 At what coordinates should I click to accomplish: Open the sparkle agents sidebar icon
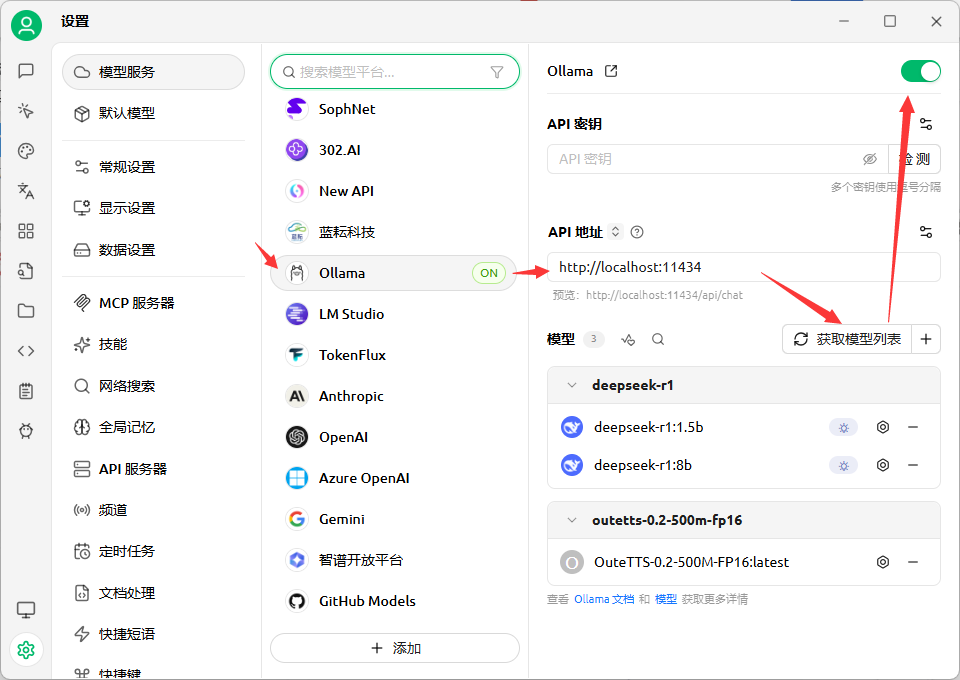(x=26, y=111)
